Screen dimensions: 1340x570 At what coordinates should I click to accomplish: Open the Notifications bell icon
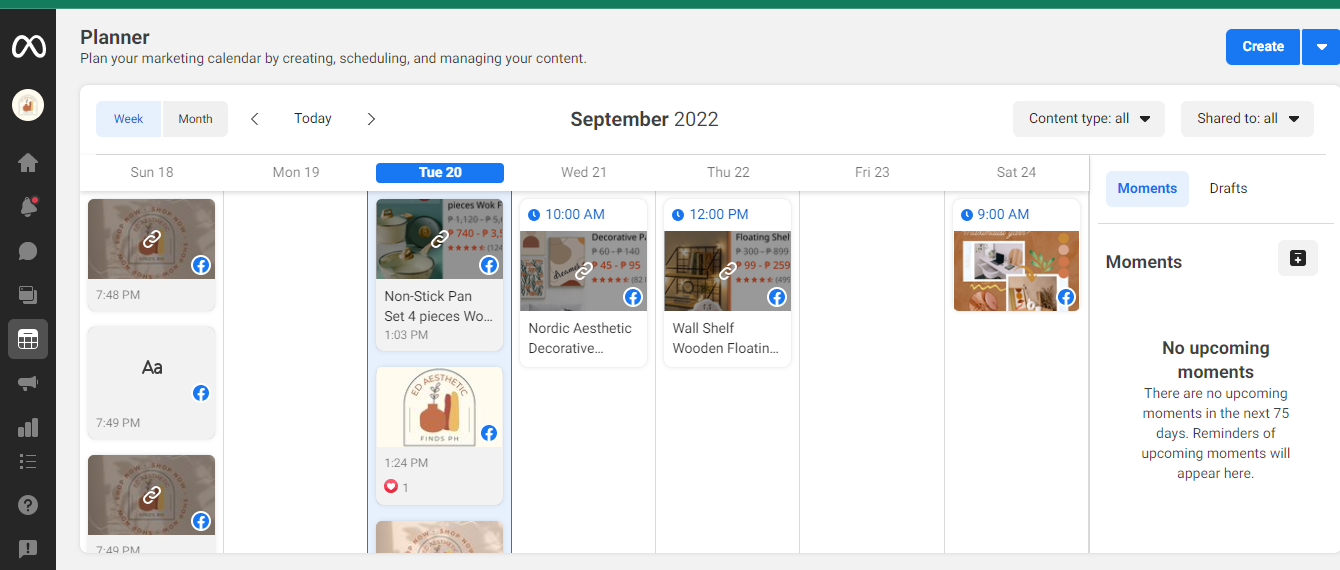(28, 207)
